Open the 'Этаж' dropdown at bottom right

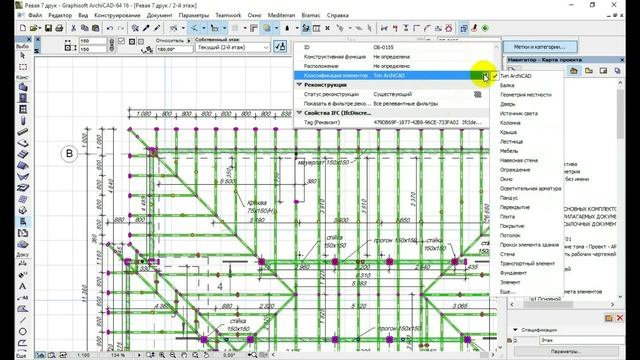pos(581,340)
